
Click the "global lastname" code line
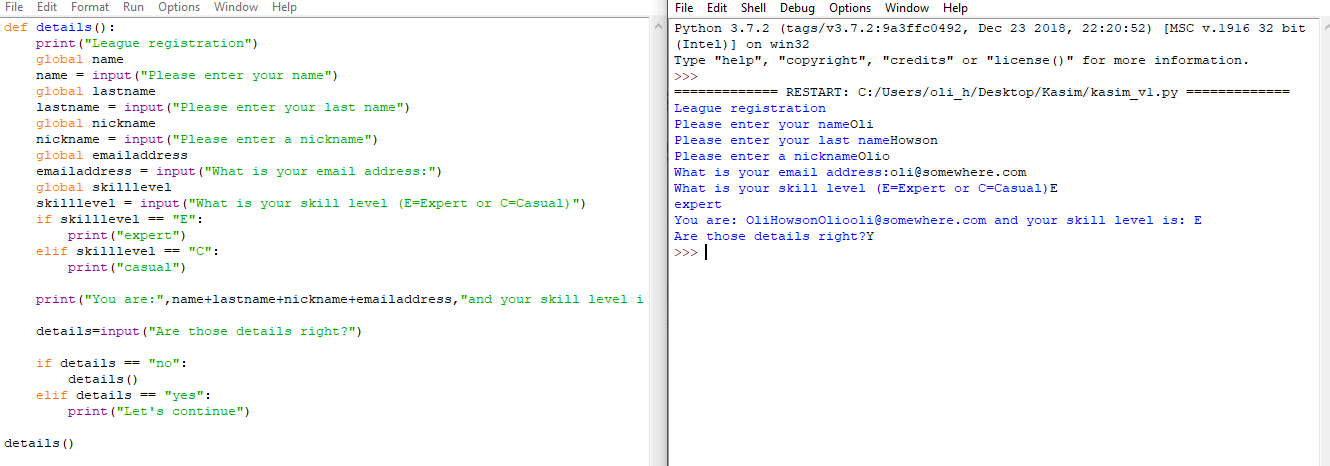[96, 92]
